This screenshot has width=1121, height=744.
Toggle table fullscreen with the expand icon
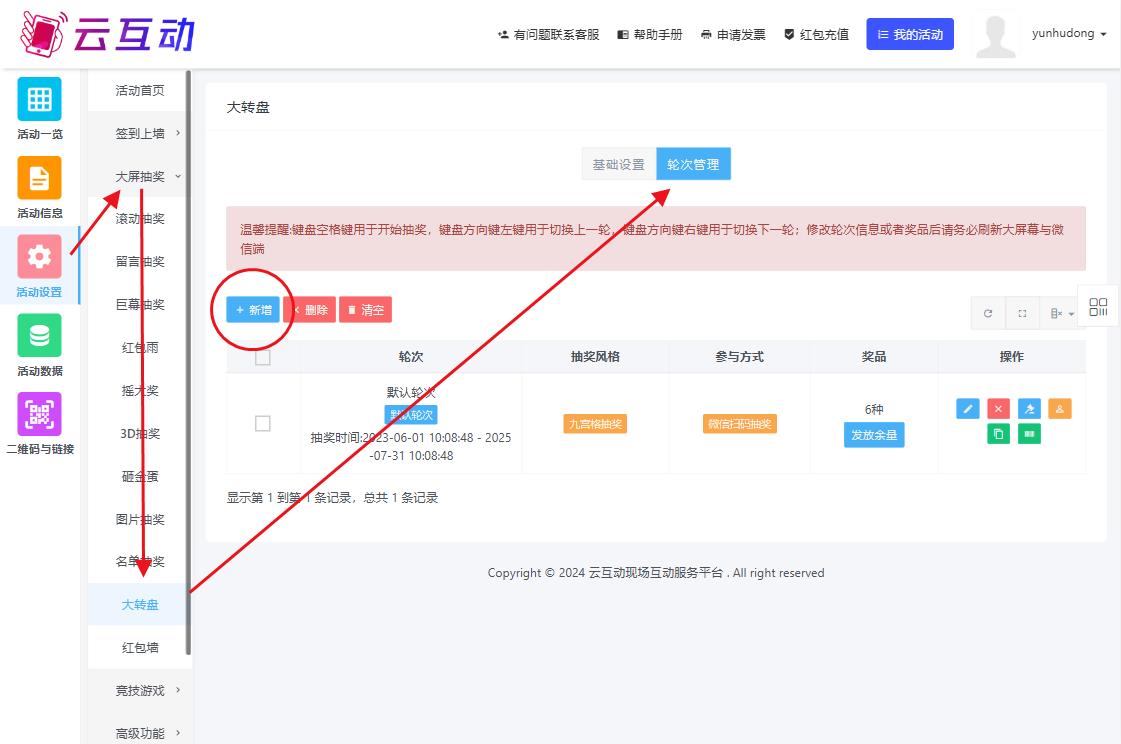1022,314
